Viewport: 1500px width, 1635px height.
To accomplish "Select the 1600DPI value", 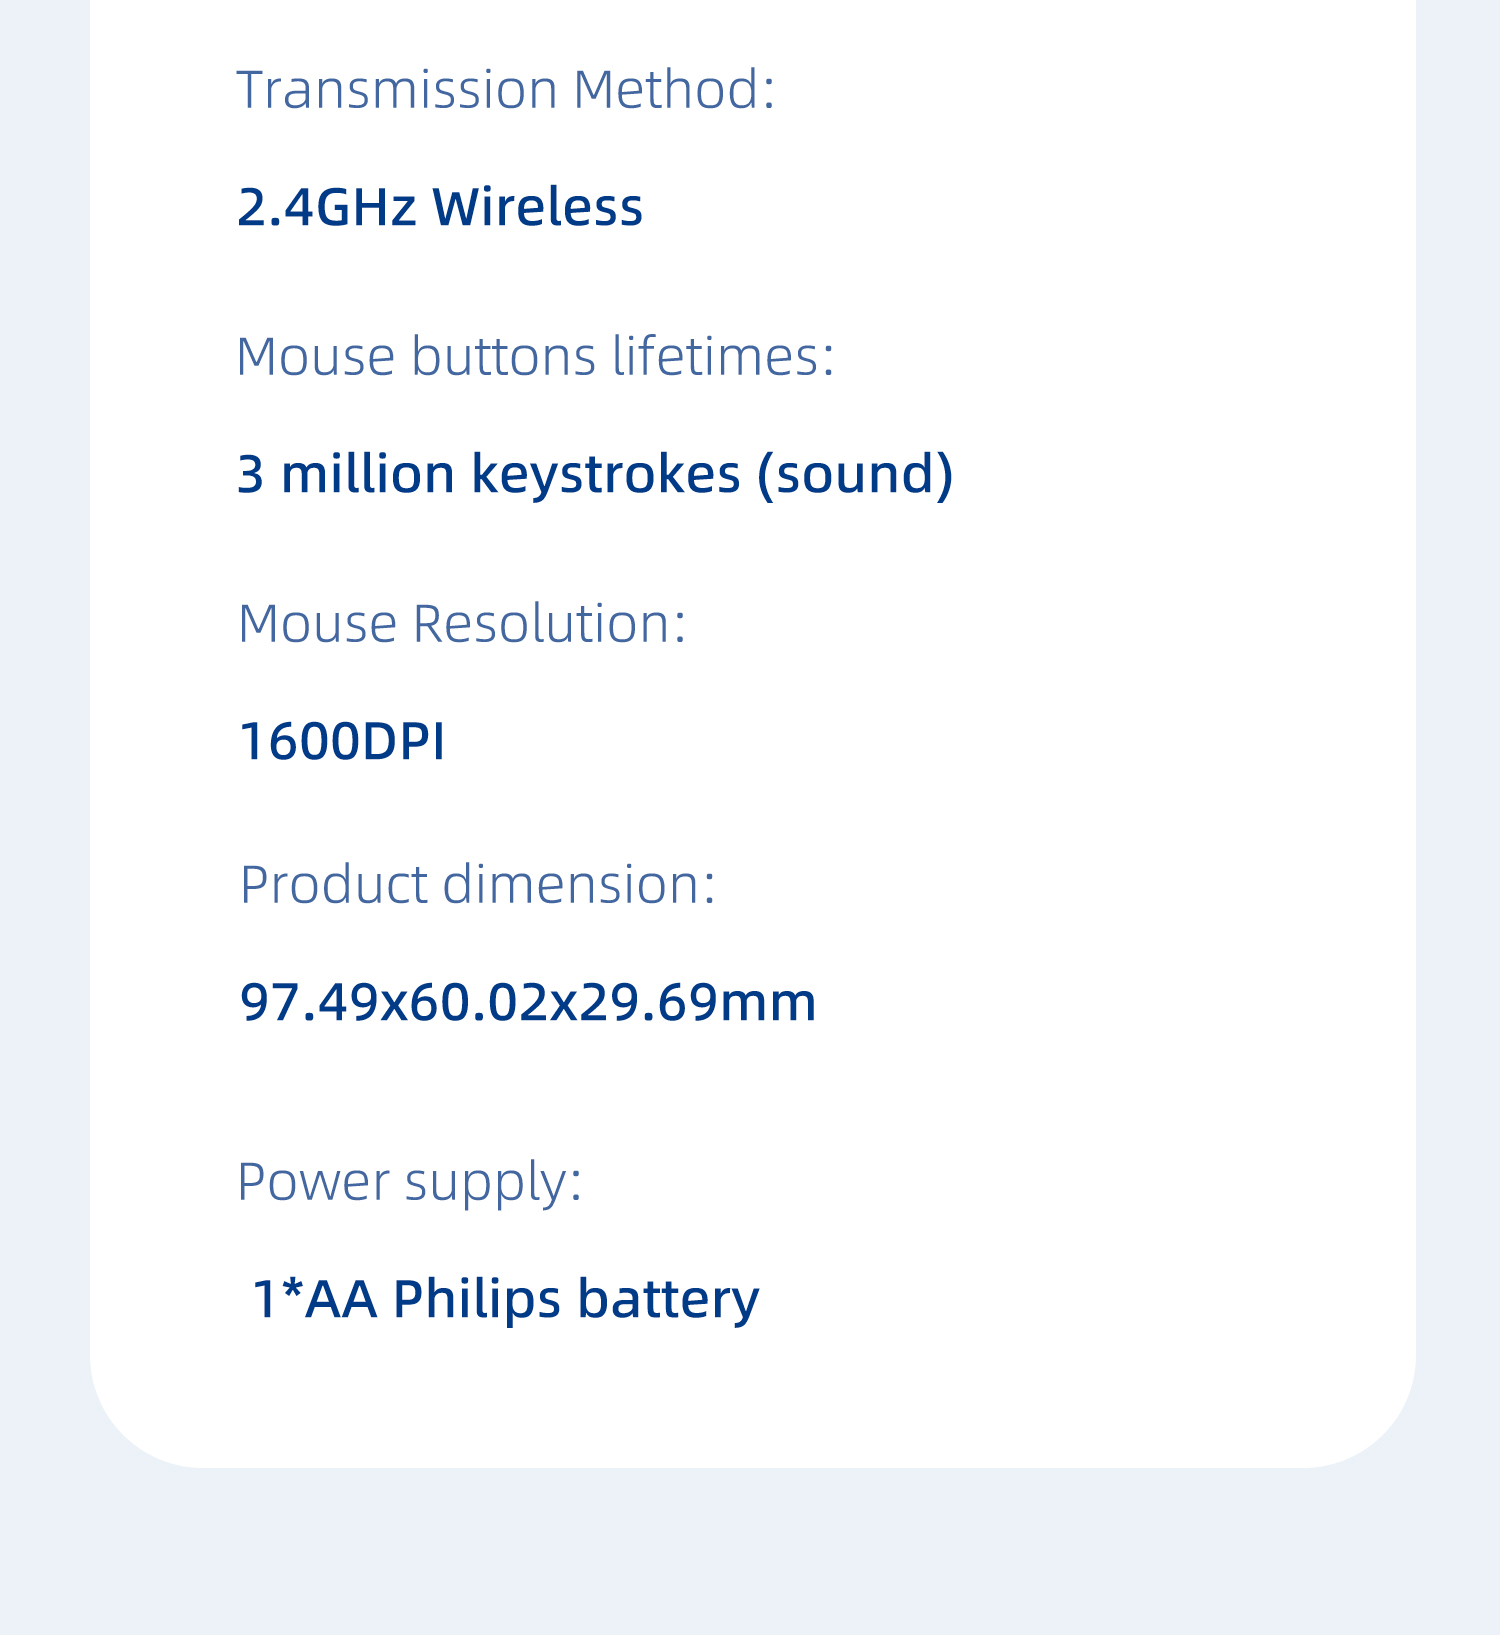I will (342, 741).
